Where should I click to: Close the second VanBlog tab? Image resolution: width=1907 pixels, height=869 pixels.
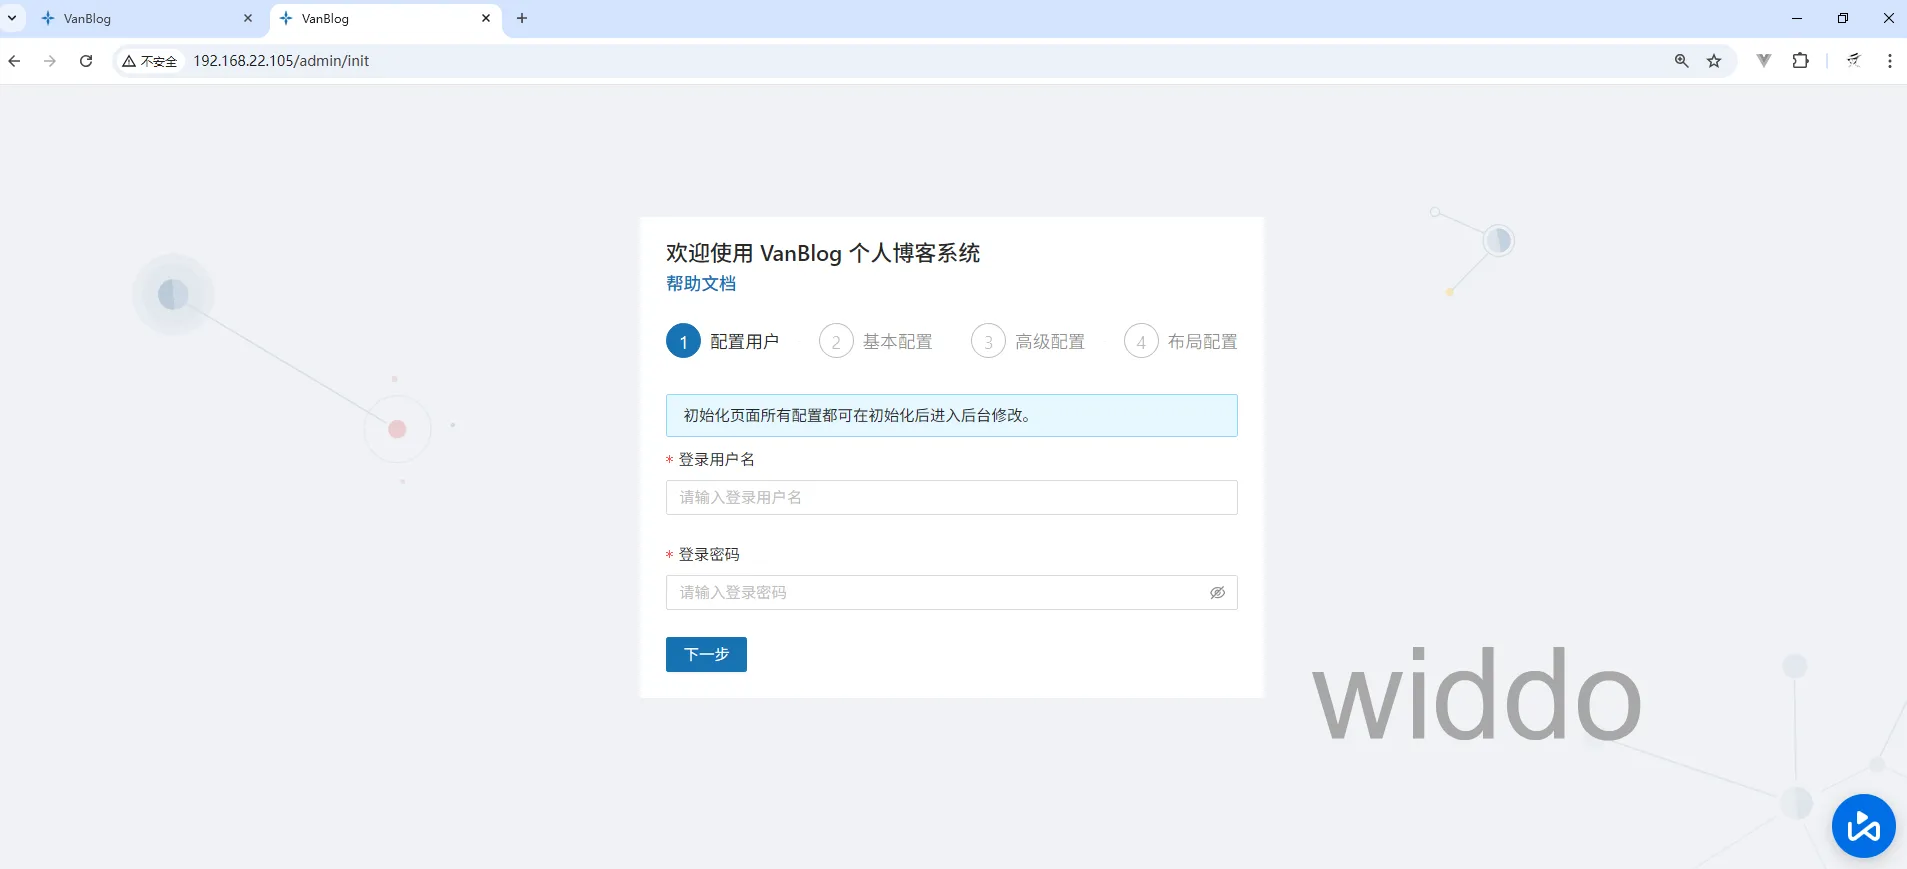pyautogui.click(x=486, y=18)
